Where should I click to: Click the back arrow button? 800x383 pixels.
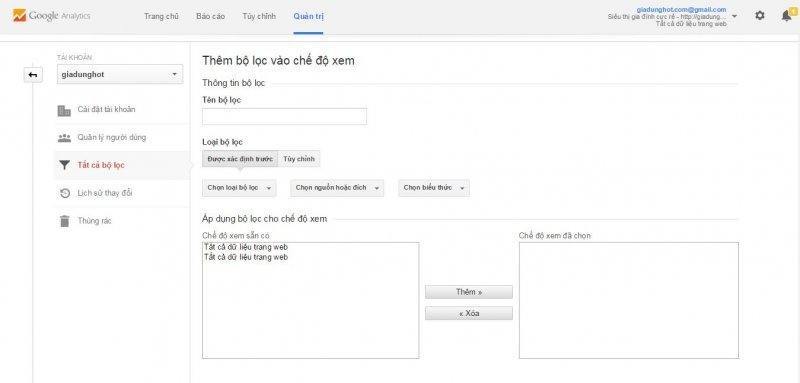pos(33,75)
